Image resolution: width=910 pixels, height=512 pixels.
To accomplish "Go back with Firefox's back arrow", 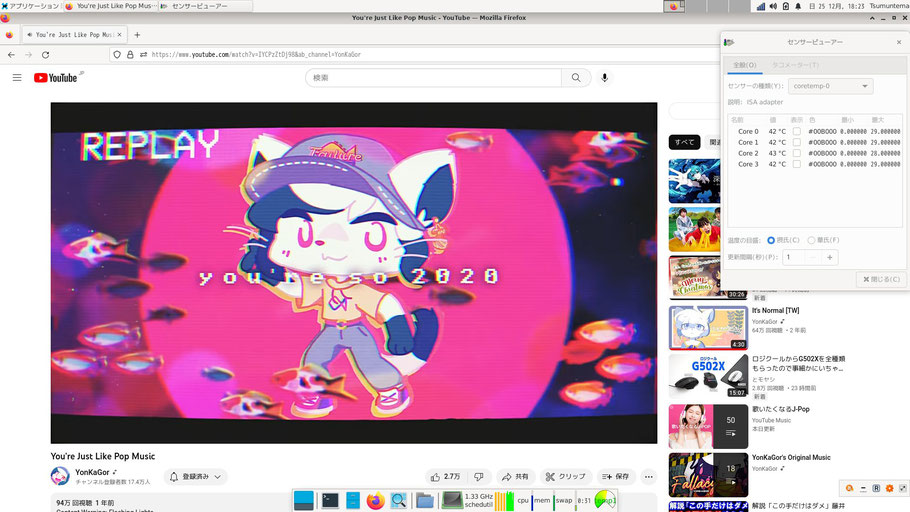I will click(x=12, y=55).
